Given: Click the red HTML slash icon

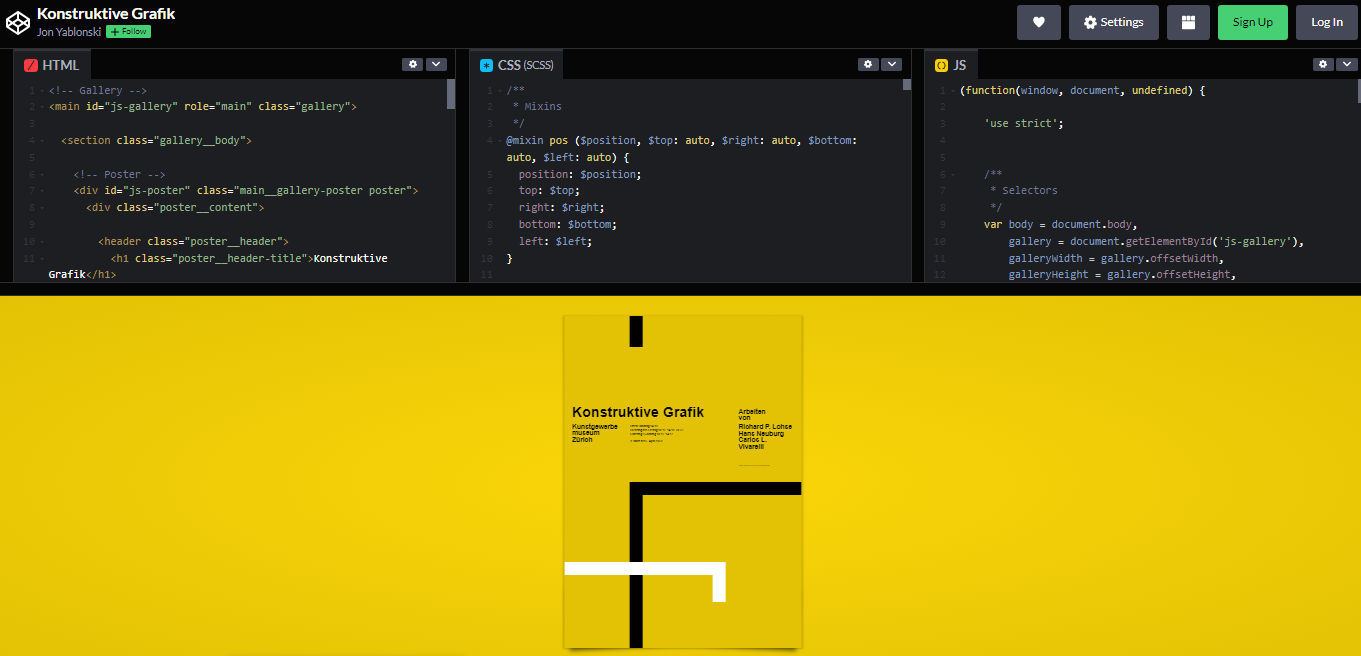Looking at the screenshot, I should coord(31,65).
